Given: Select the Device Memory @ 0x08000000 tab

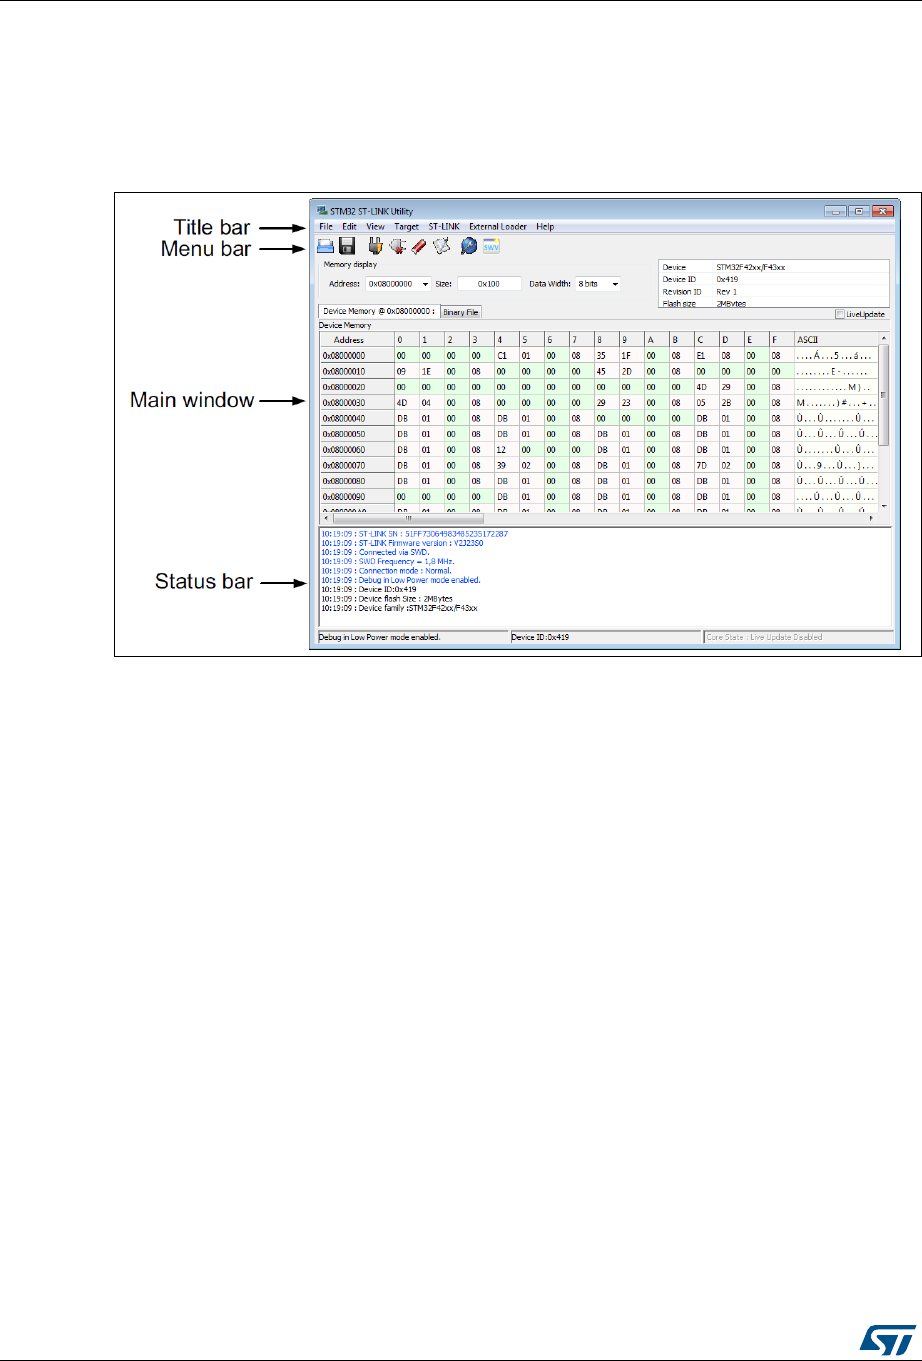Looking at the screenshot, I should point(379,311).
